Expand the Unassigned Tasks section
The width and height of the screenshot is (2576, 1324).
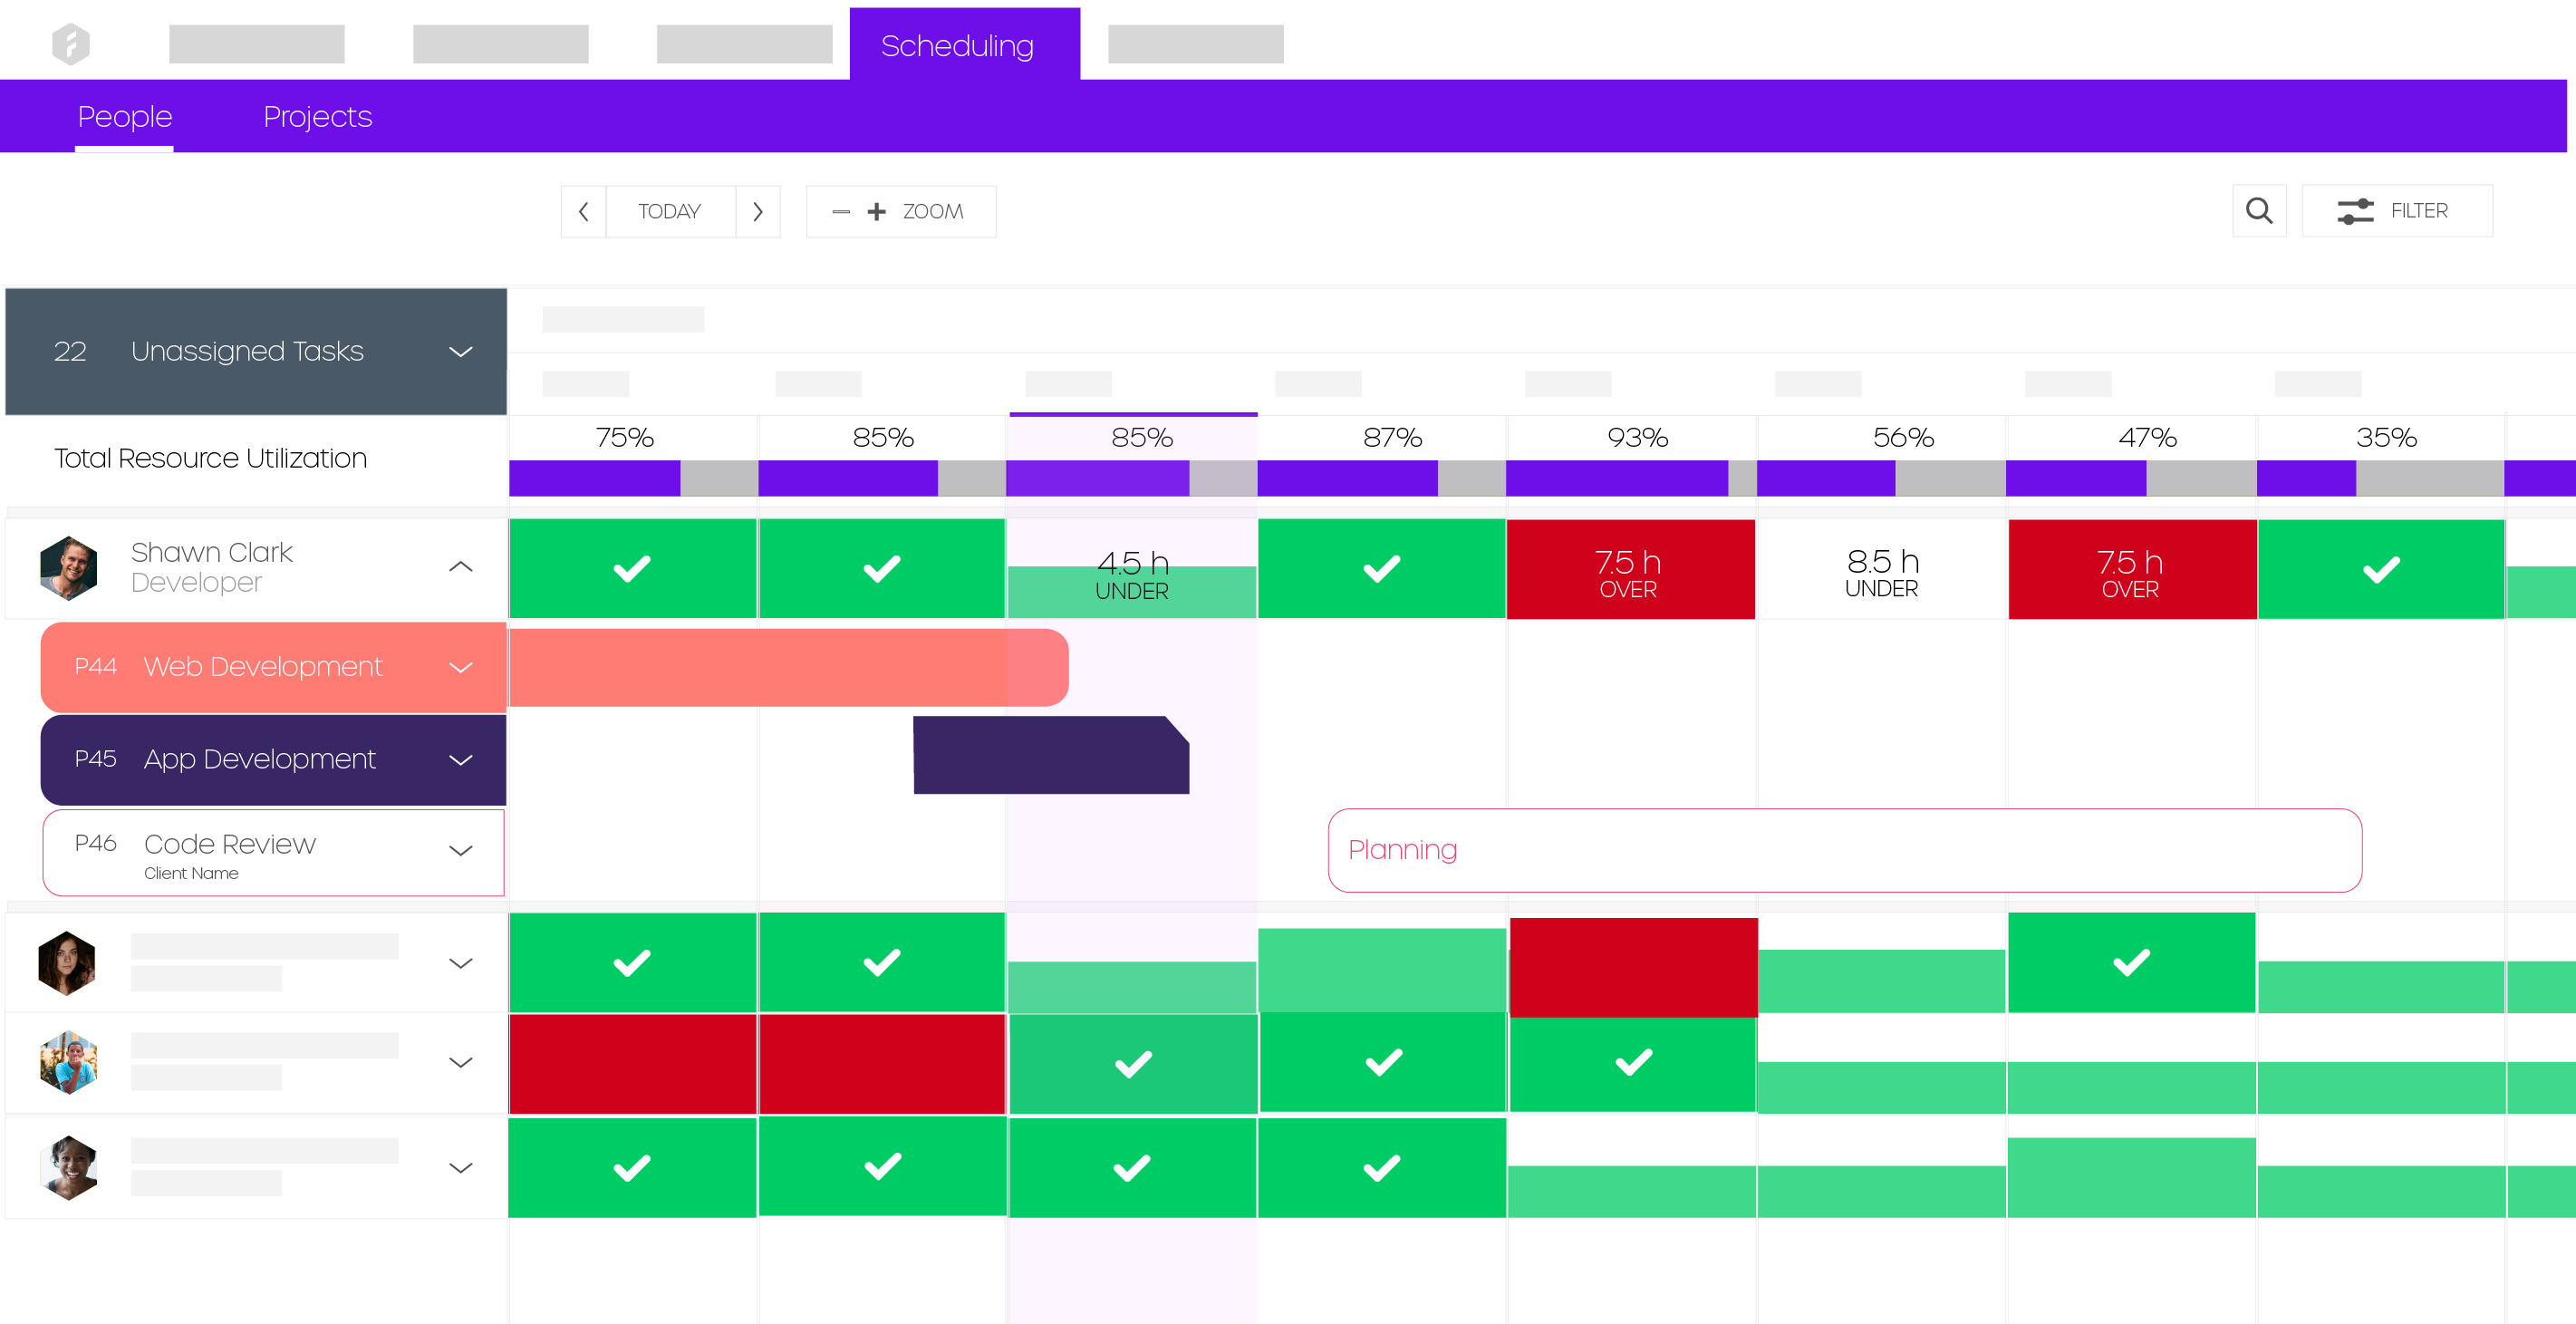pyautogui.click(x=464, y=350)
